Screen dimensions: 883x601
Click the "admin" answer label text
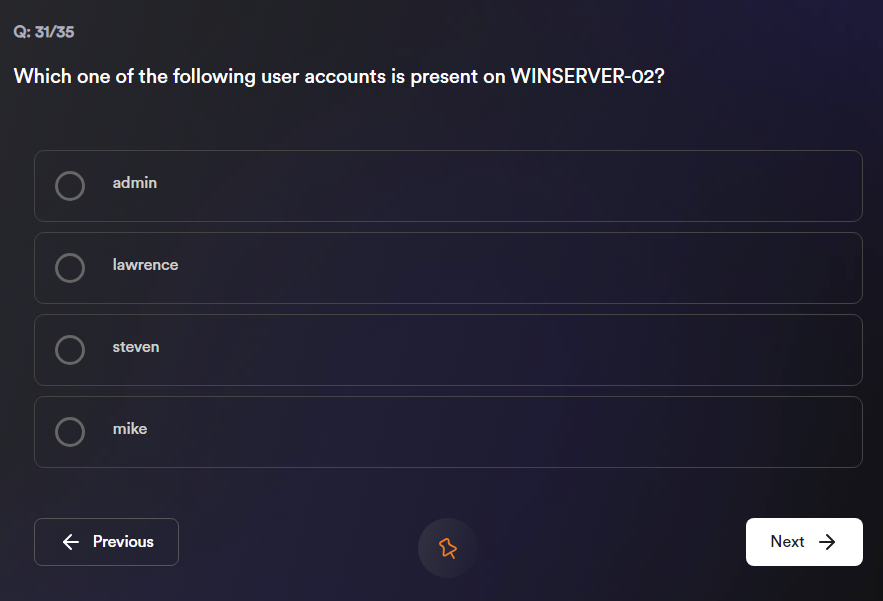coord(135,183)
